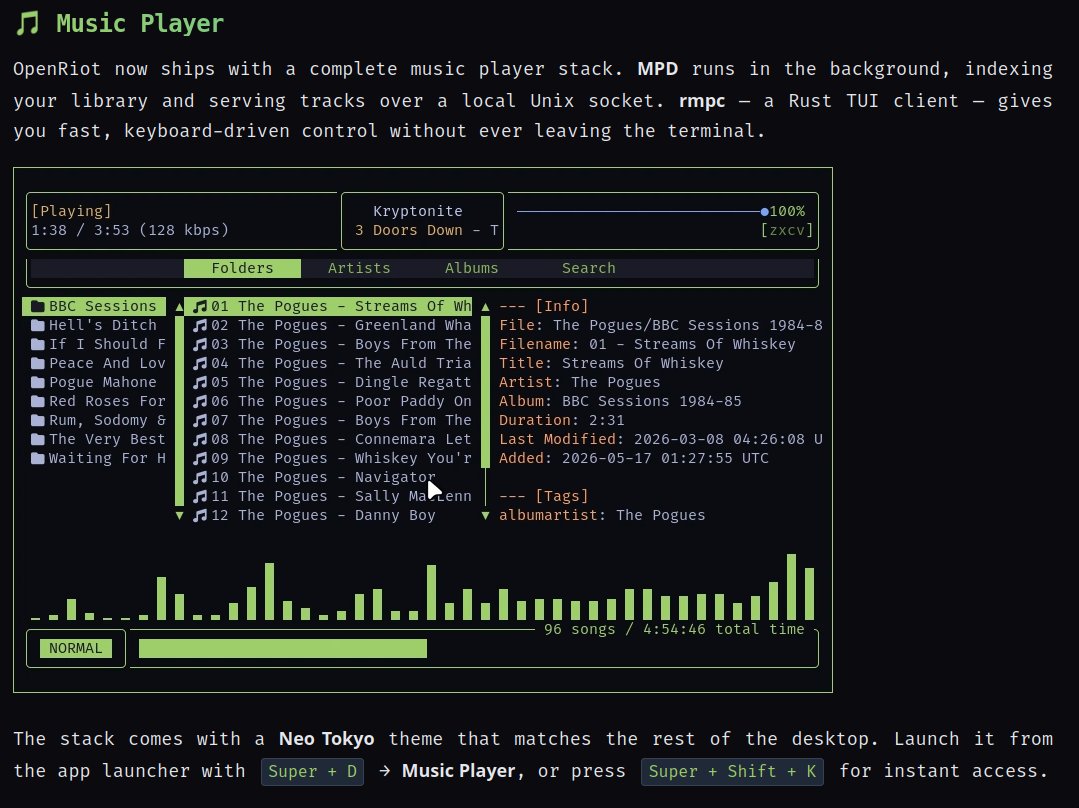
Task: Click the note icon of track 01 Streams Of Wh
Action: pos(200,306)
